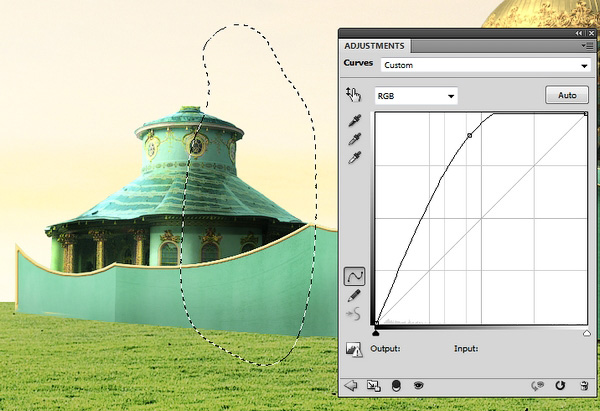Reset curves to adjustment defaults

(x=560, y=385)
